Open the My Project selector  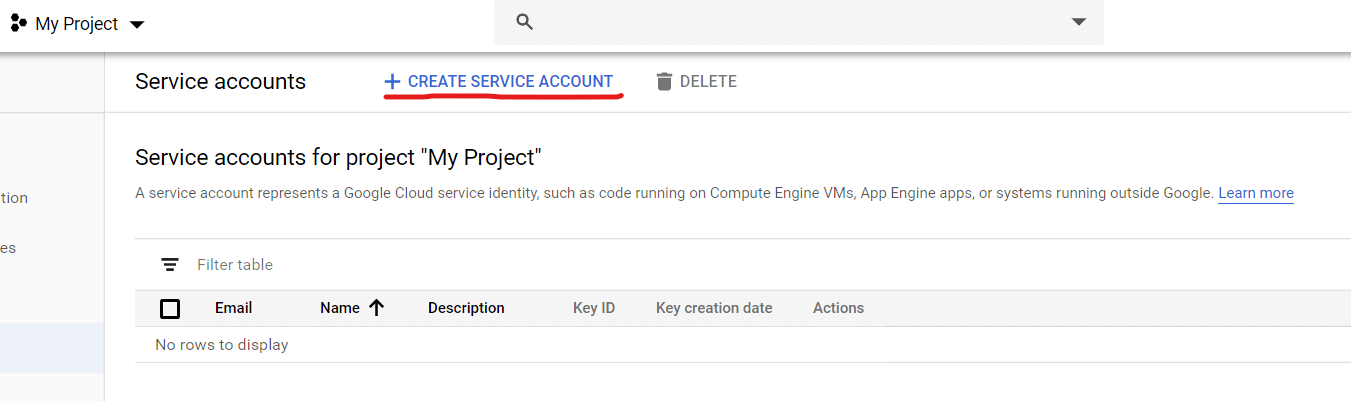click(x=77, y=24)
